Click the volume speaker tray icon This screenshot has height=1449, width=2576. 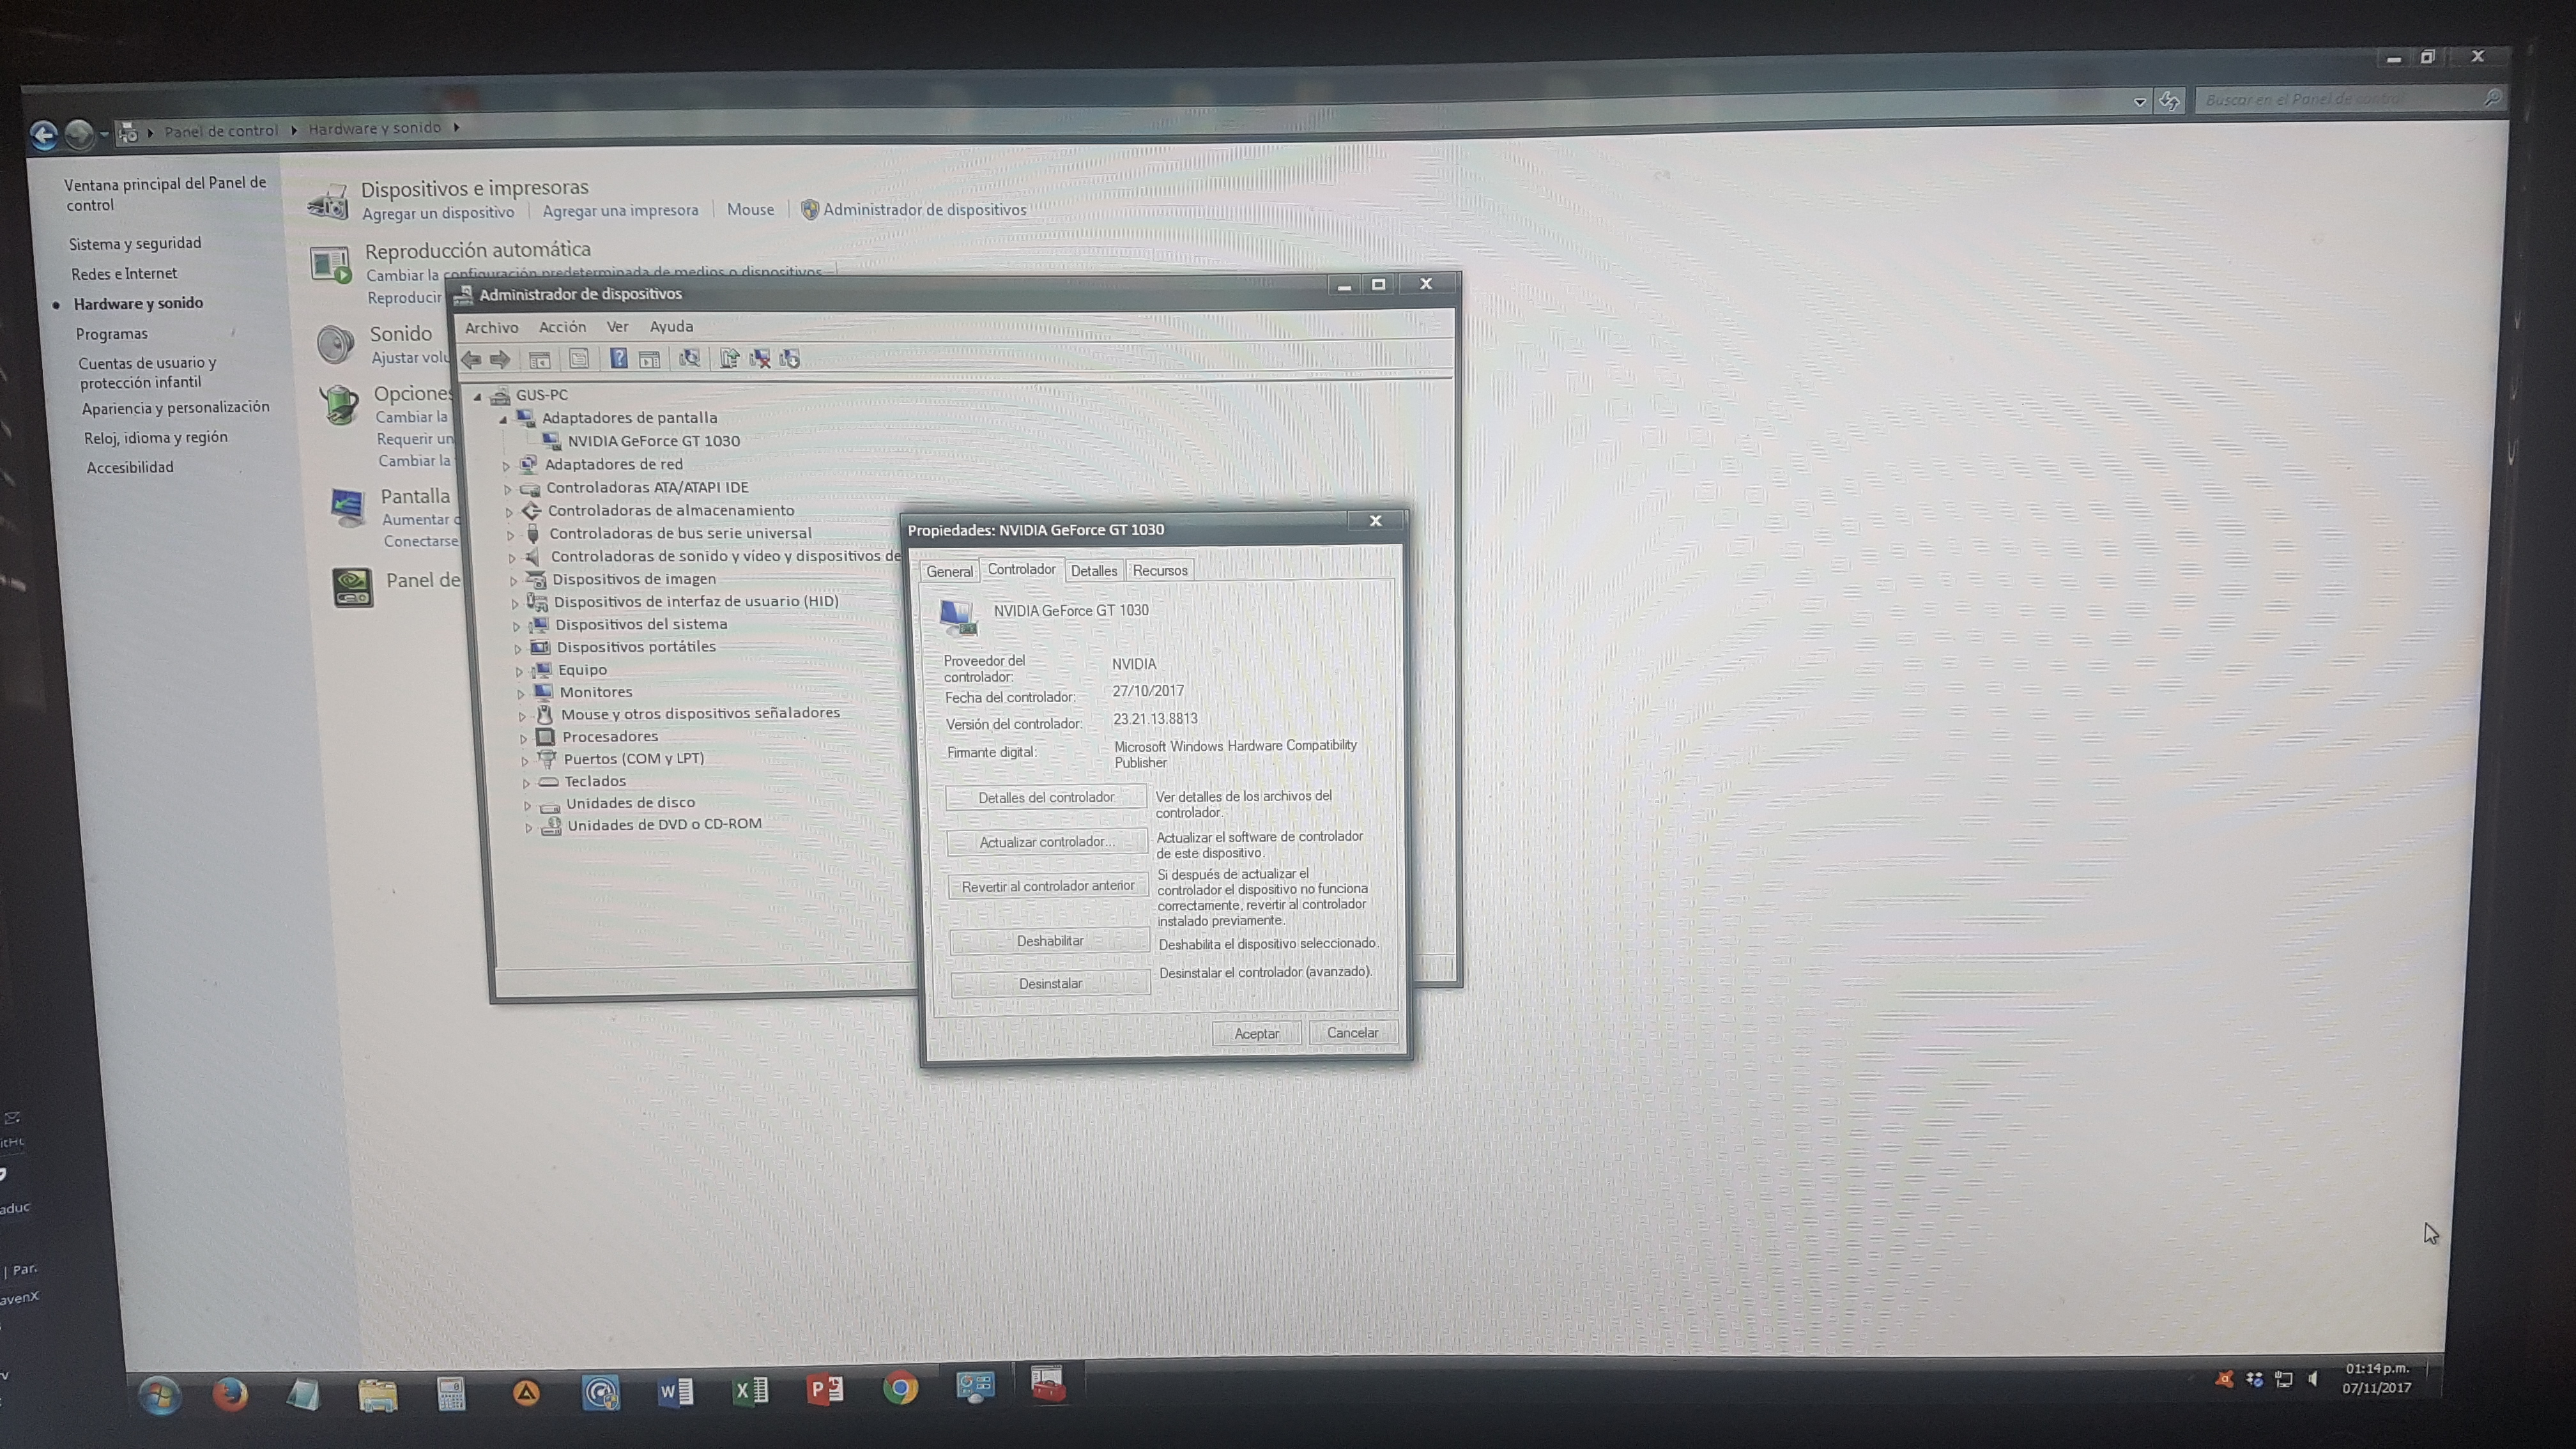coord(2312,1379)
